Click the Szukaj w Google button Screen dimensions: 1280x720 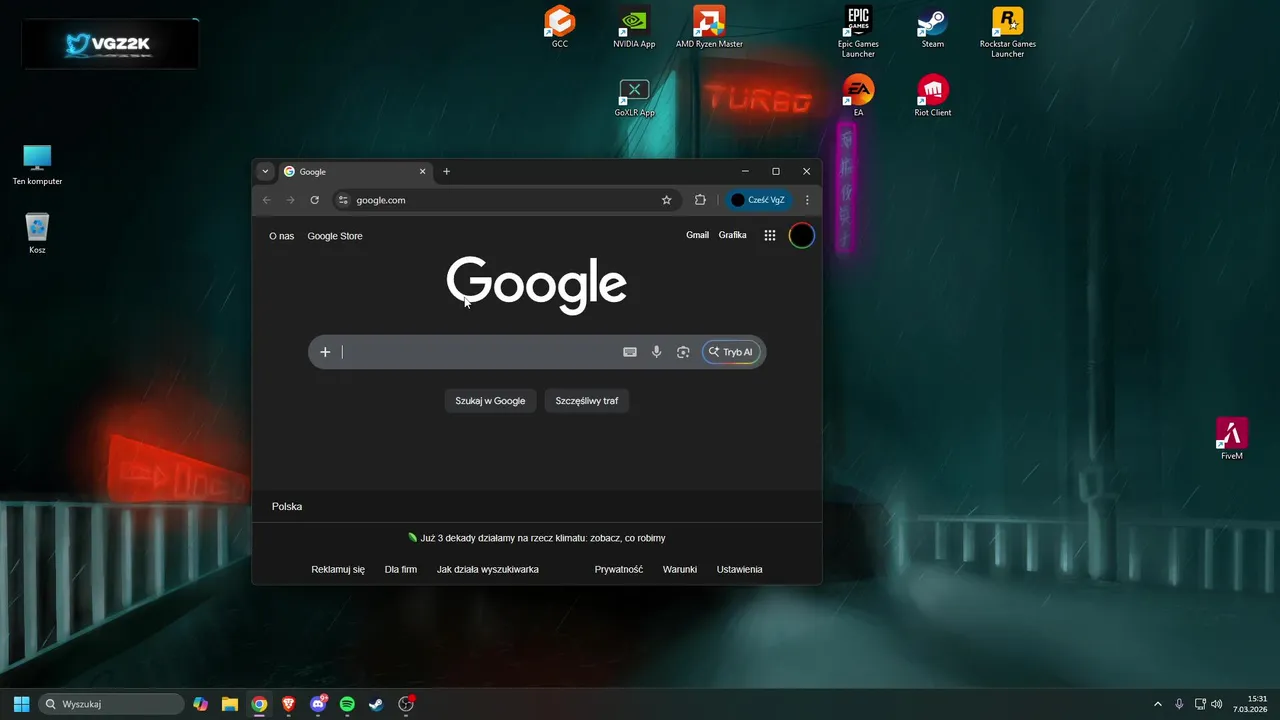(490, 401)
